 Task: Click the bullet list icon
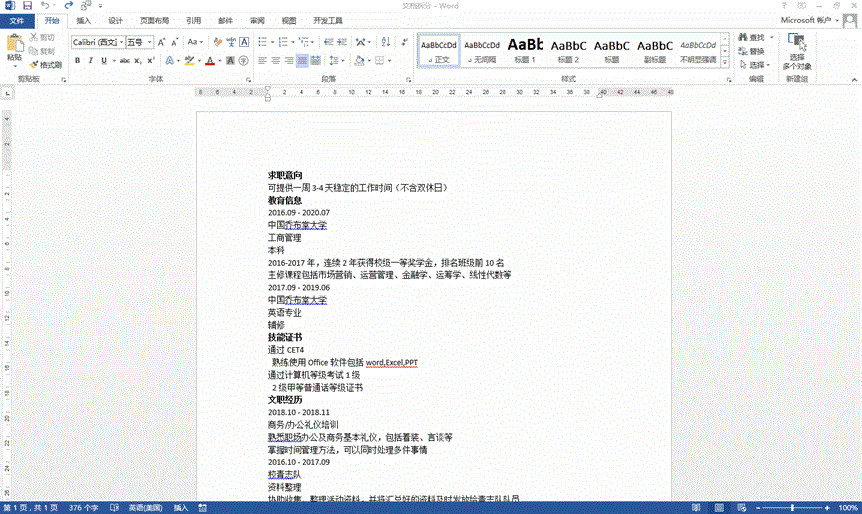tap(262, 43)
